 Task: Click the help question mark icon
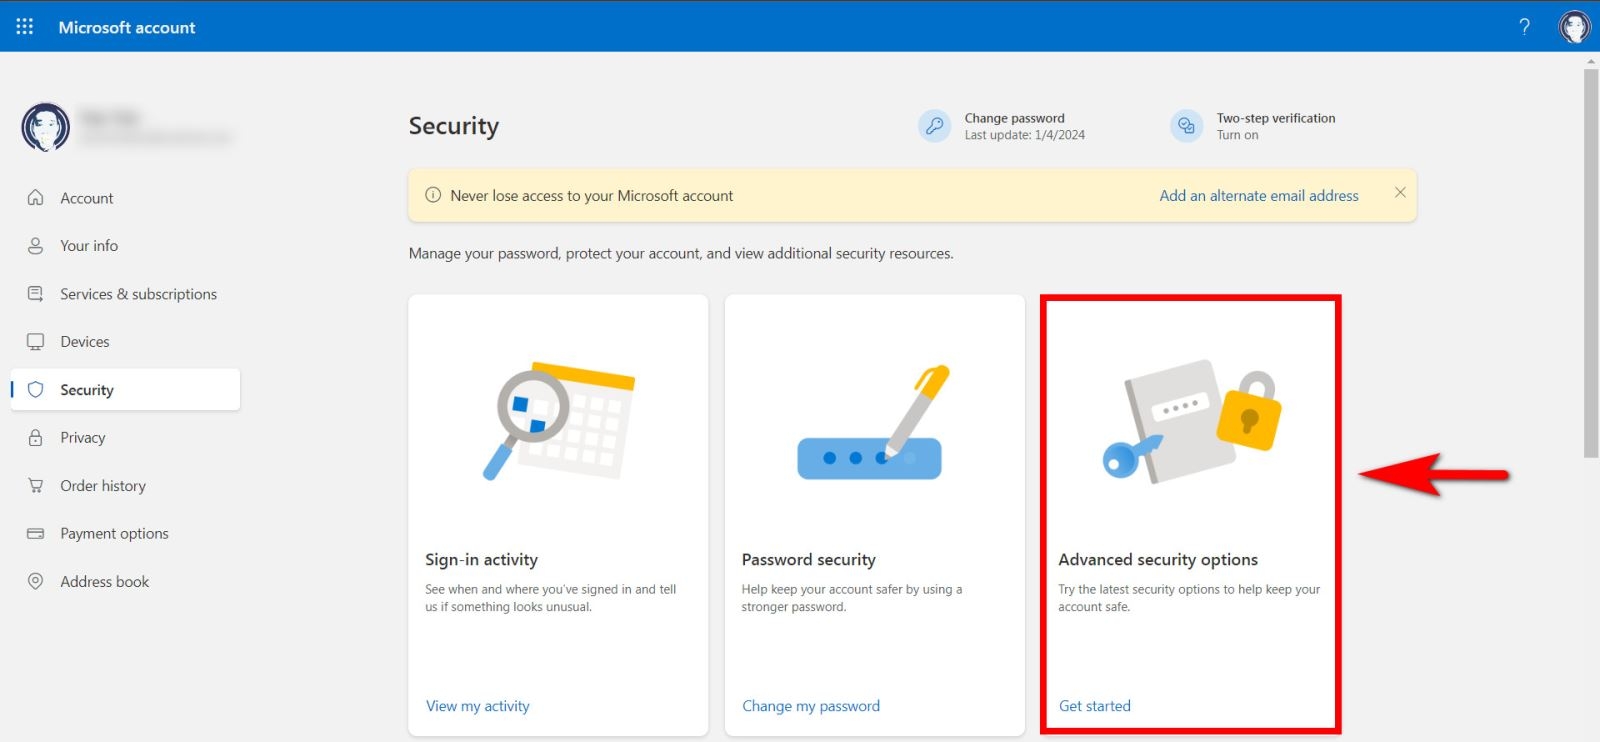tap(1524, 27)
